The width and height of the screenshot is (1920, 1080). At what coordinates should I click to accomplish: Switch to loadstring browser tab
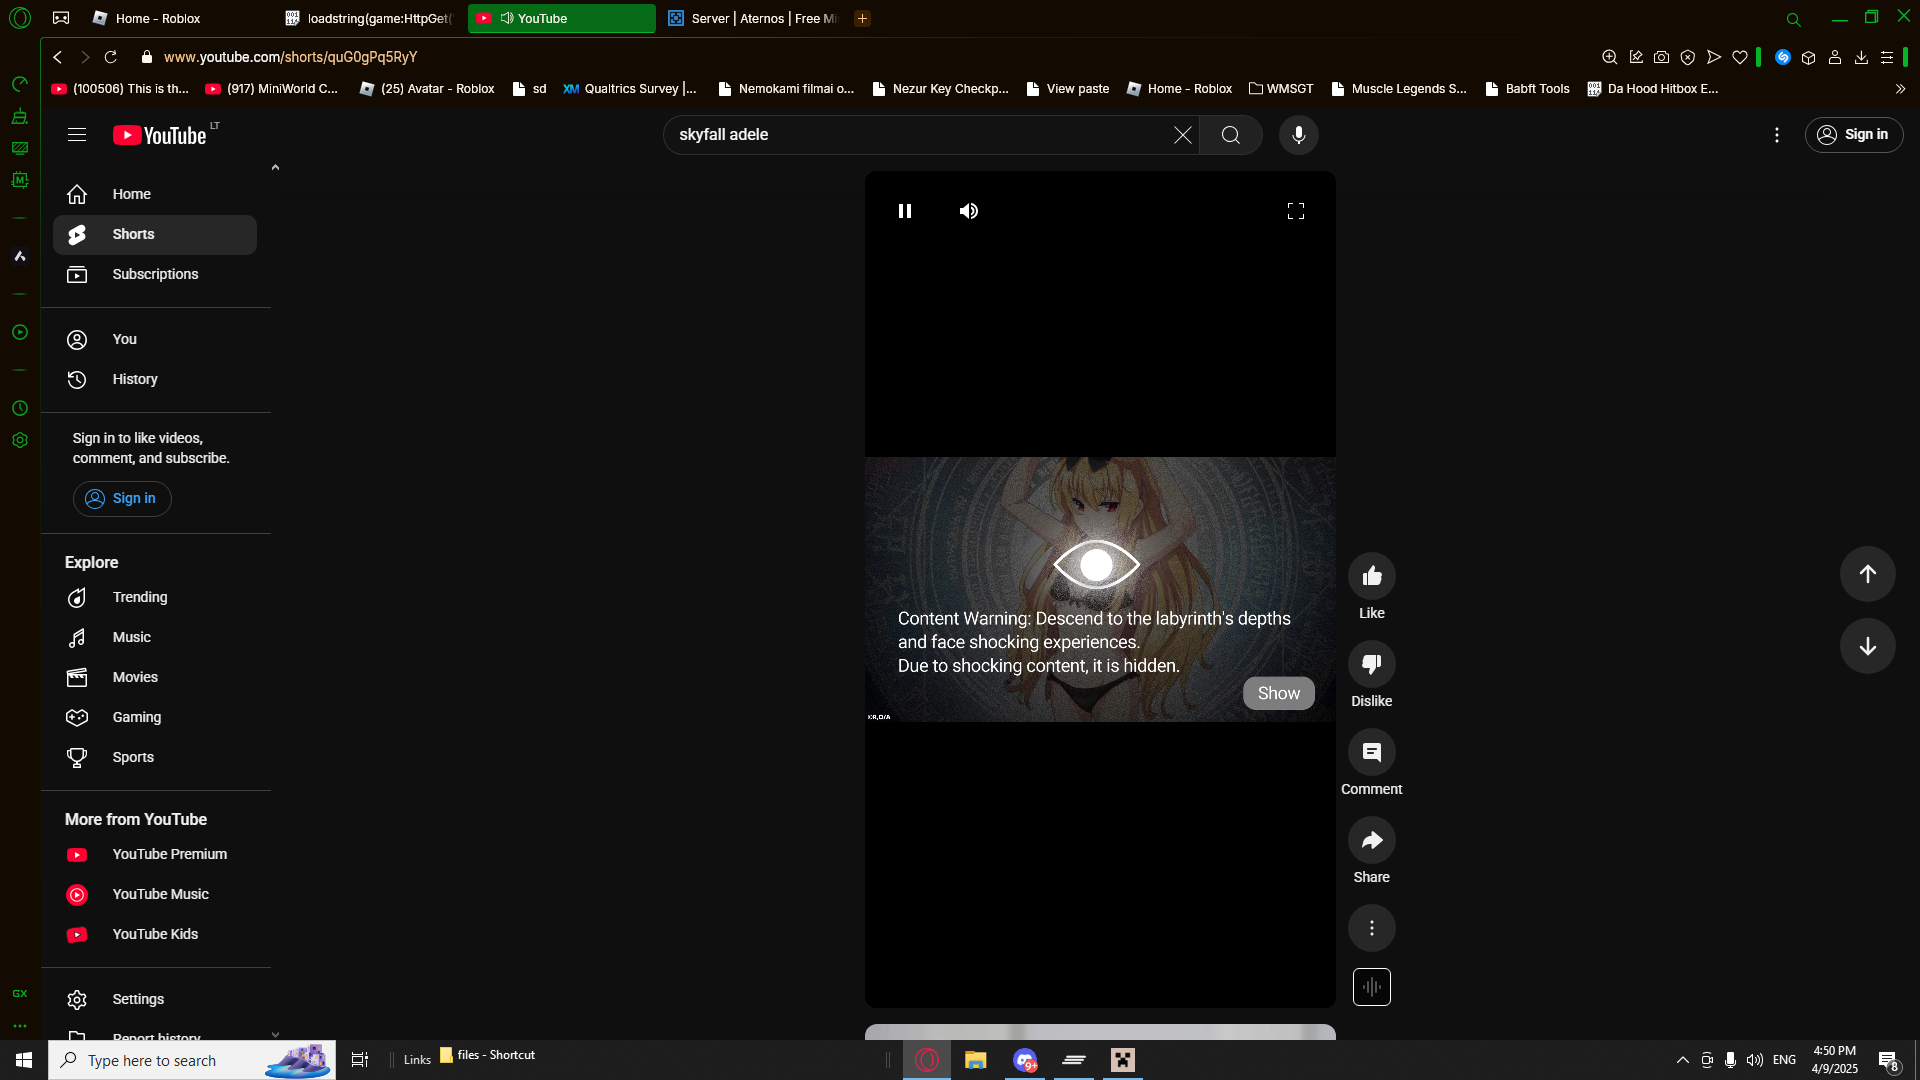[x=370, y=19]
